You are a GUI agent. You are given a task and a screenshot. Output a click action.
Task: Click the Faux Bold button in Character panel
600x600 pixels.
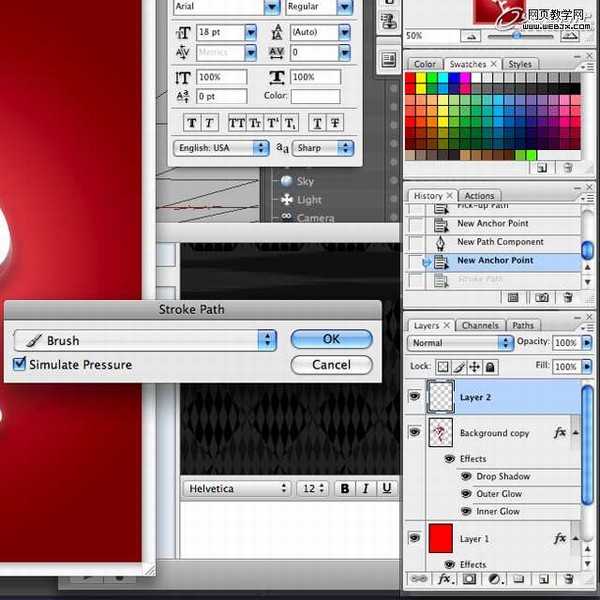coord(193,123)
